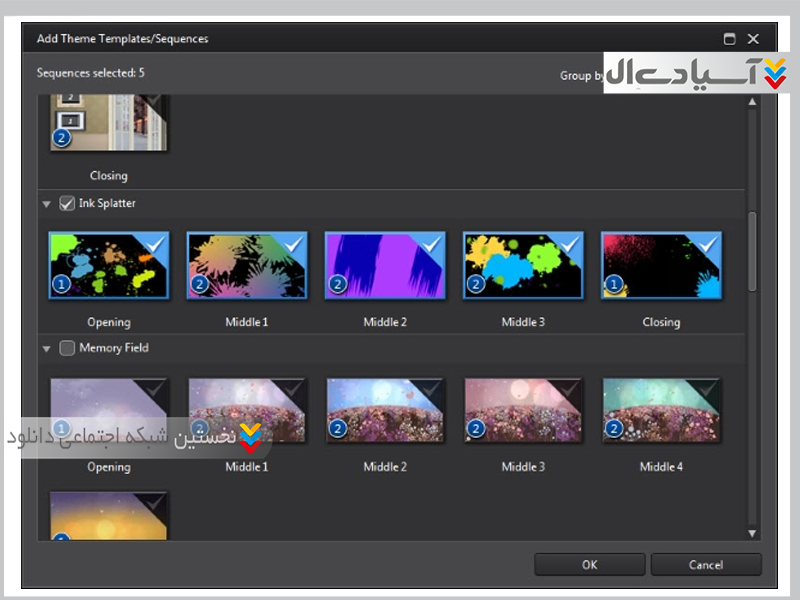800x600 pixels.
Task: Toggle the checkmark corner on Memory Field Middle 4
Action: click(x=707, y=389)
